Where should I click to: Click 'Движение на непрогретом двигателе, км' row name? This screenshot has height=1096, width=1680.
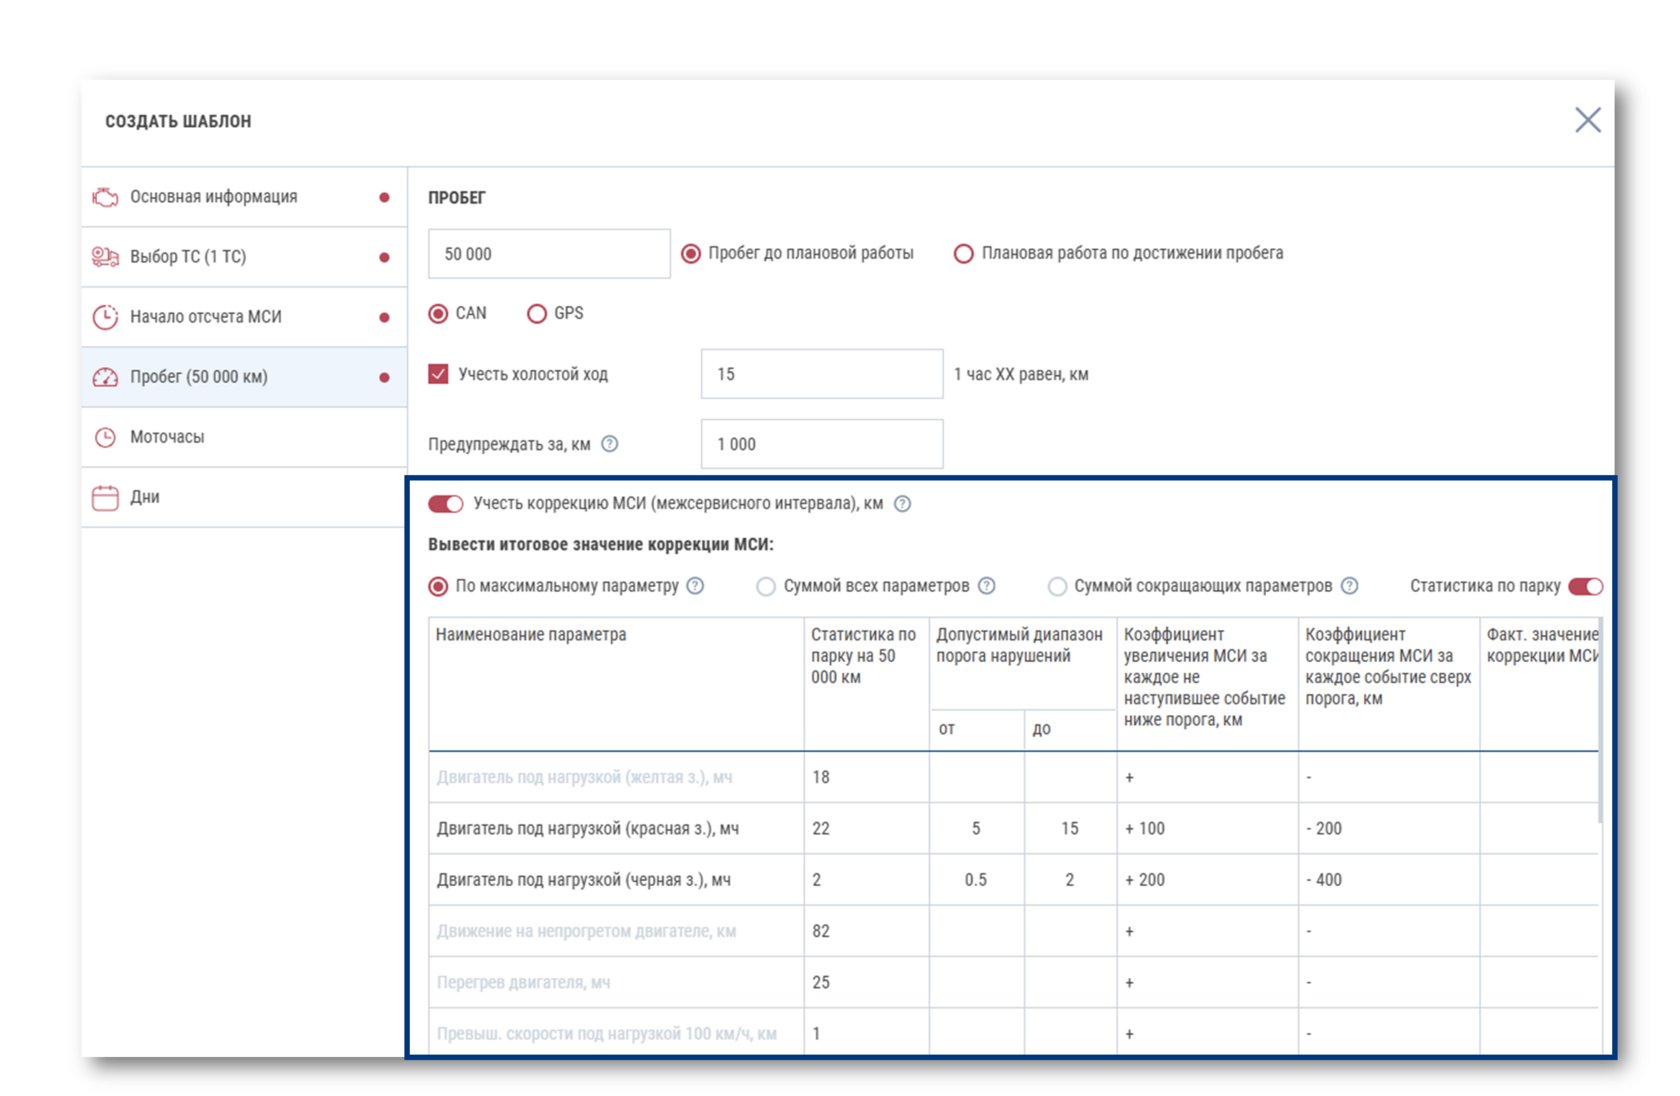click(x=587, y=931)
